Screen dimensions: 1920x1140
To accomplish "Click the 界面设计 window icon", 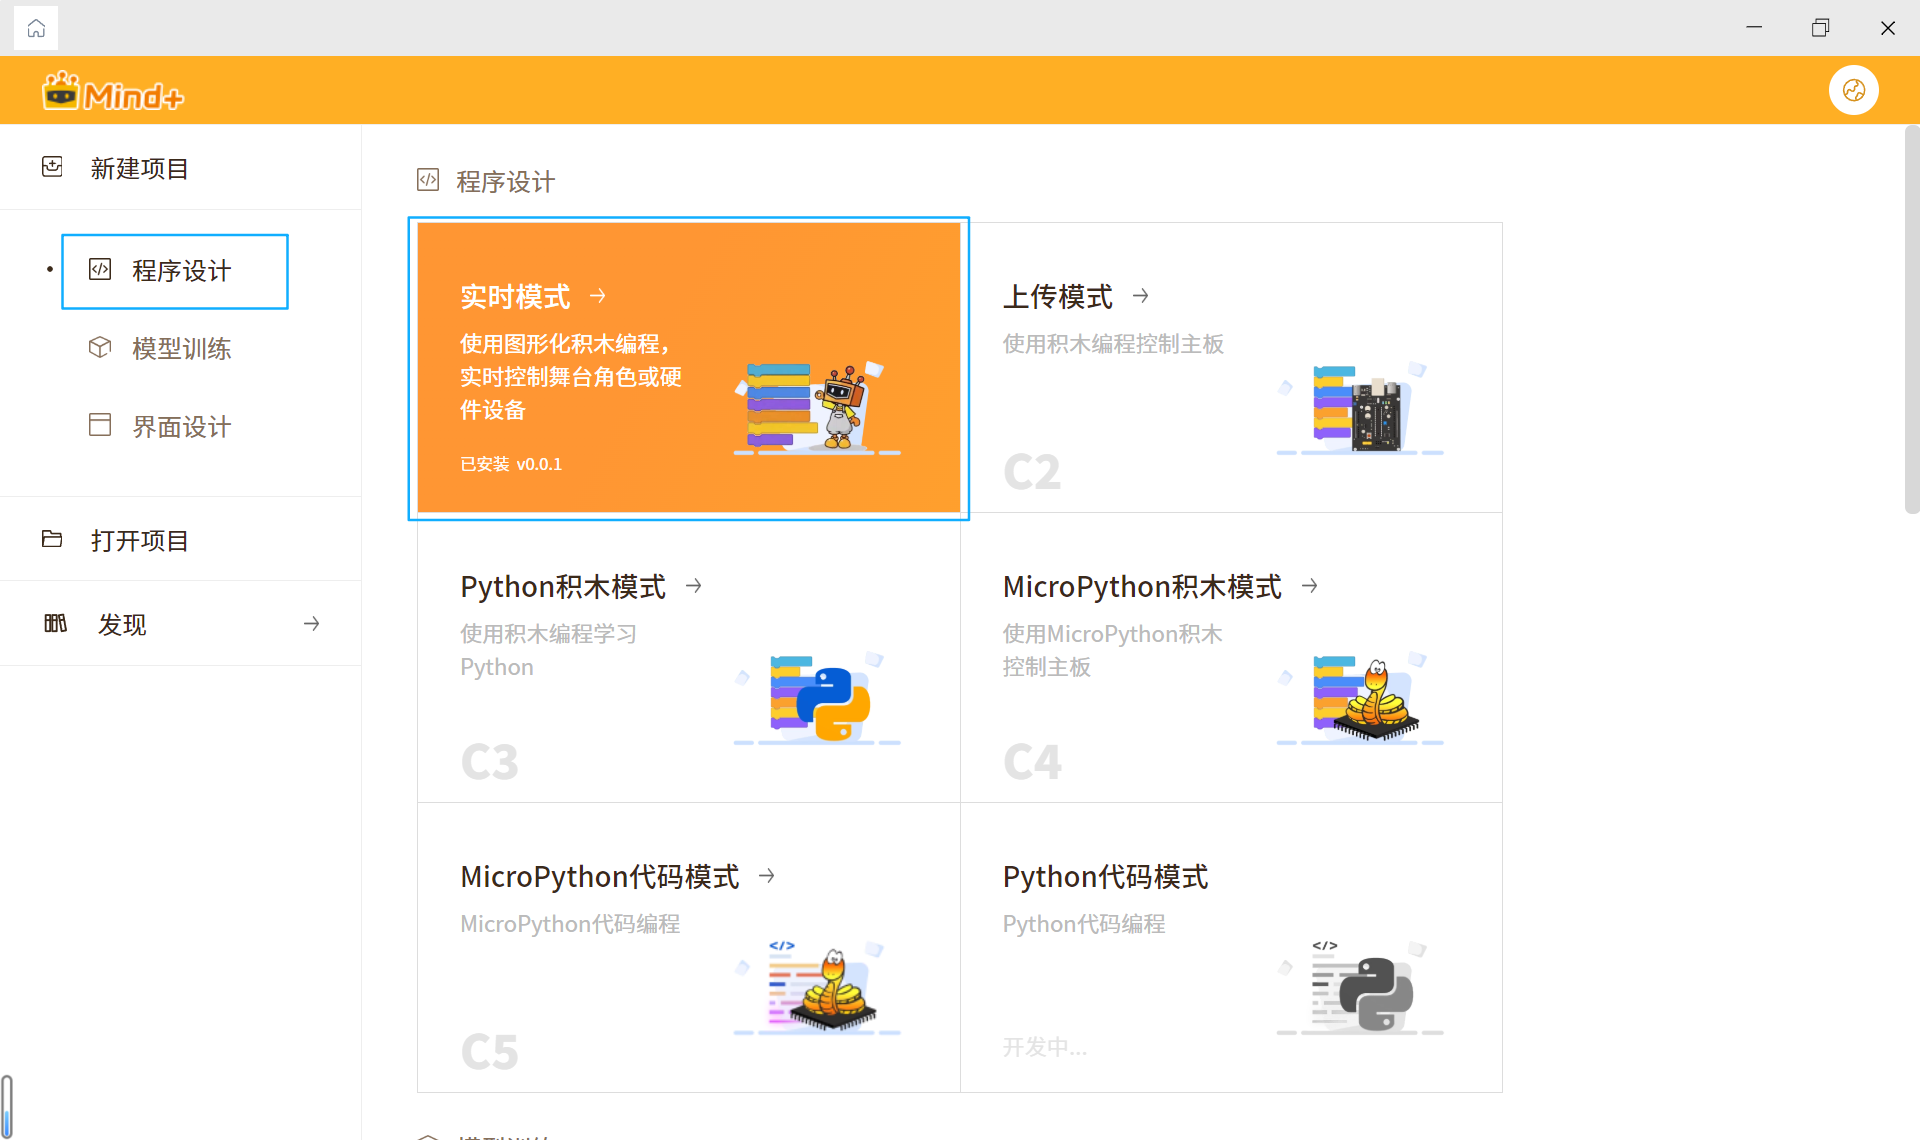I will click(100, 425).
